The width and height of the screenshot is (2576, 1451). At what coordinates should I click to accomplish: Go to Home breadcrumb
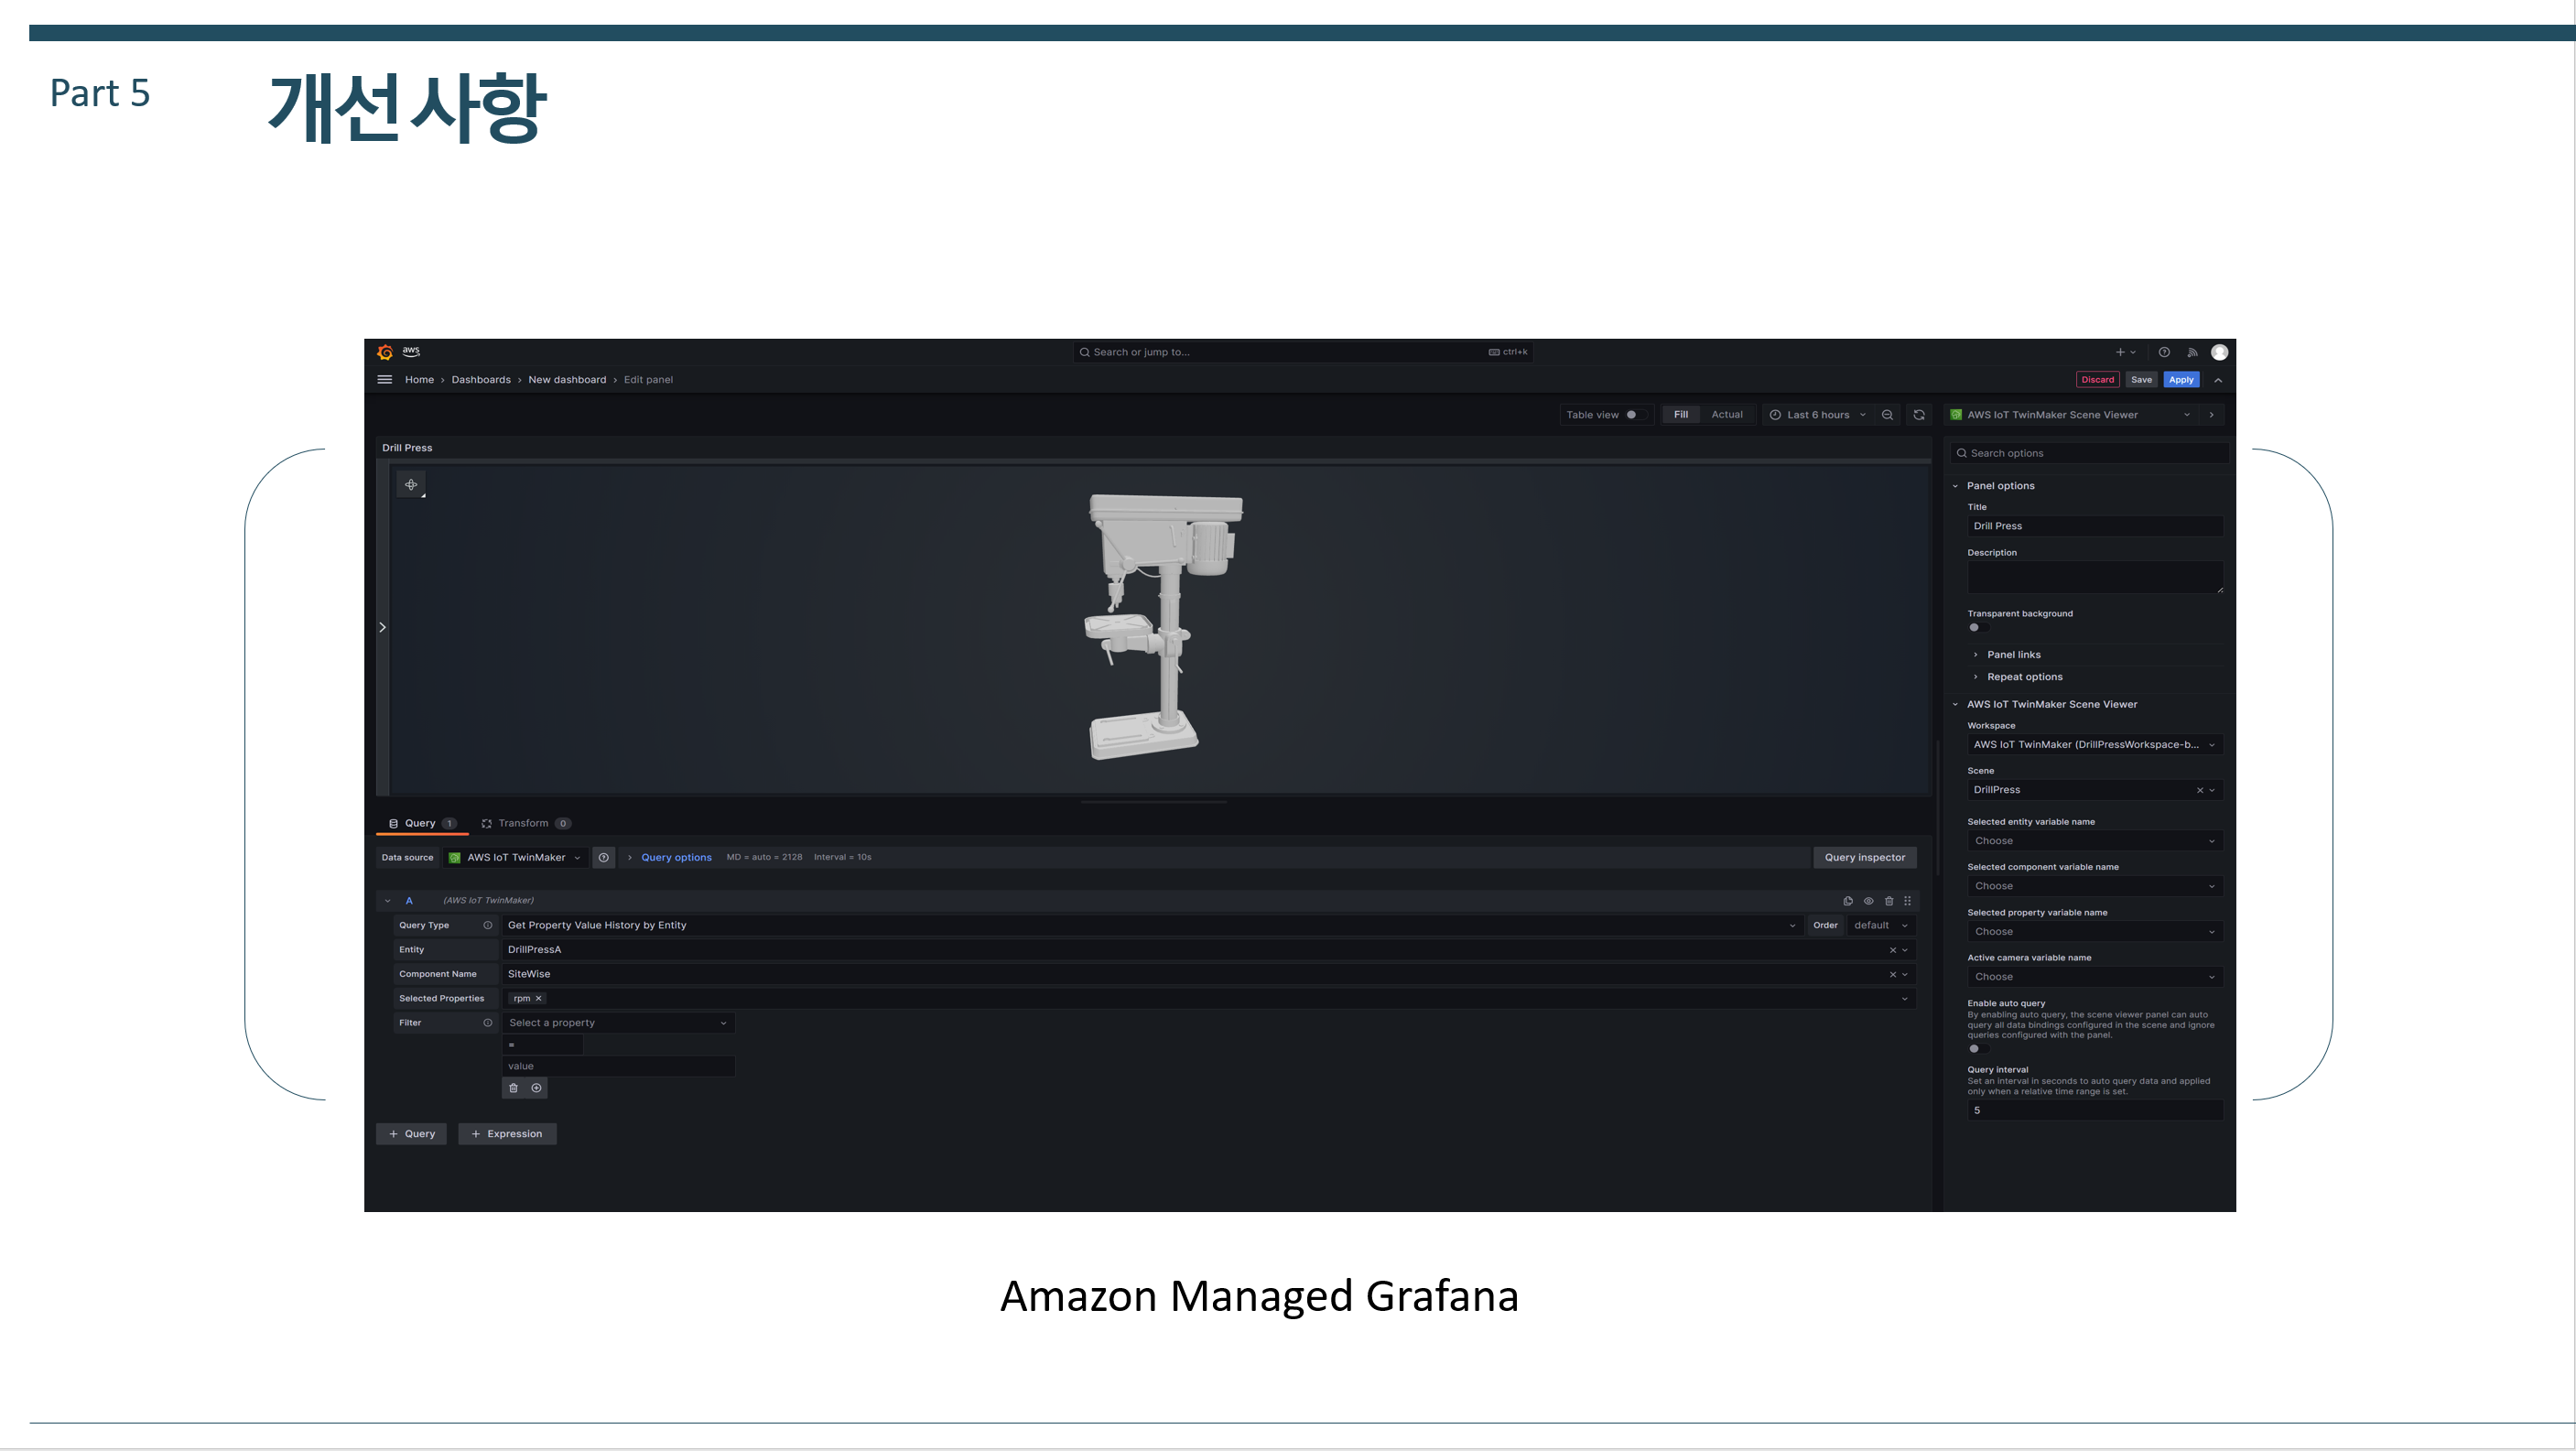tap(419, 380)
